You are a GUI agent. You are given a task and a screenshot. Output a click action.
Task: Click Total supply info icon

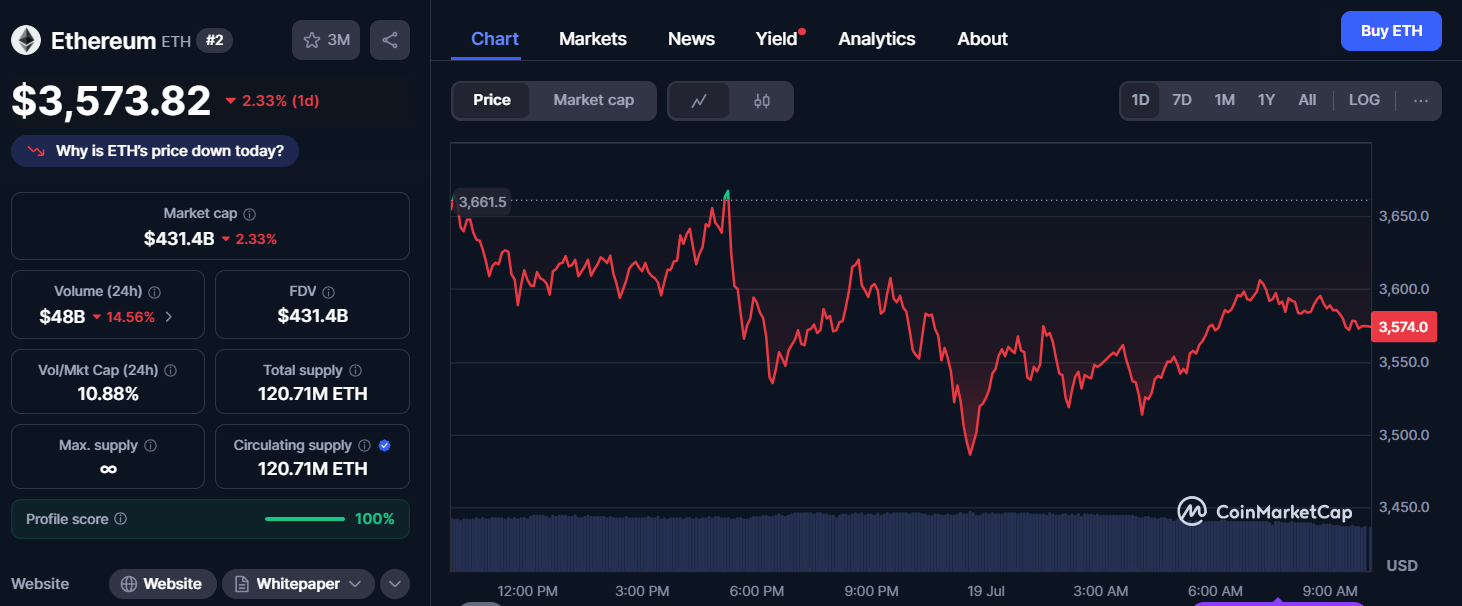[x=356, y=371]
